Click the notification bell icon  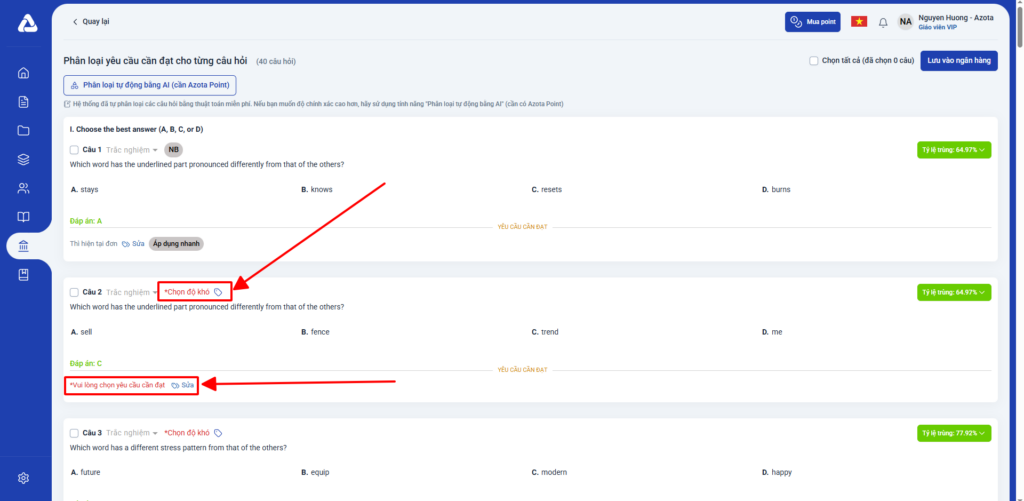coord(882,22)
